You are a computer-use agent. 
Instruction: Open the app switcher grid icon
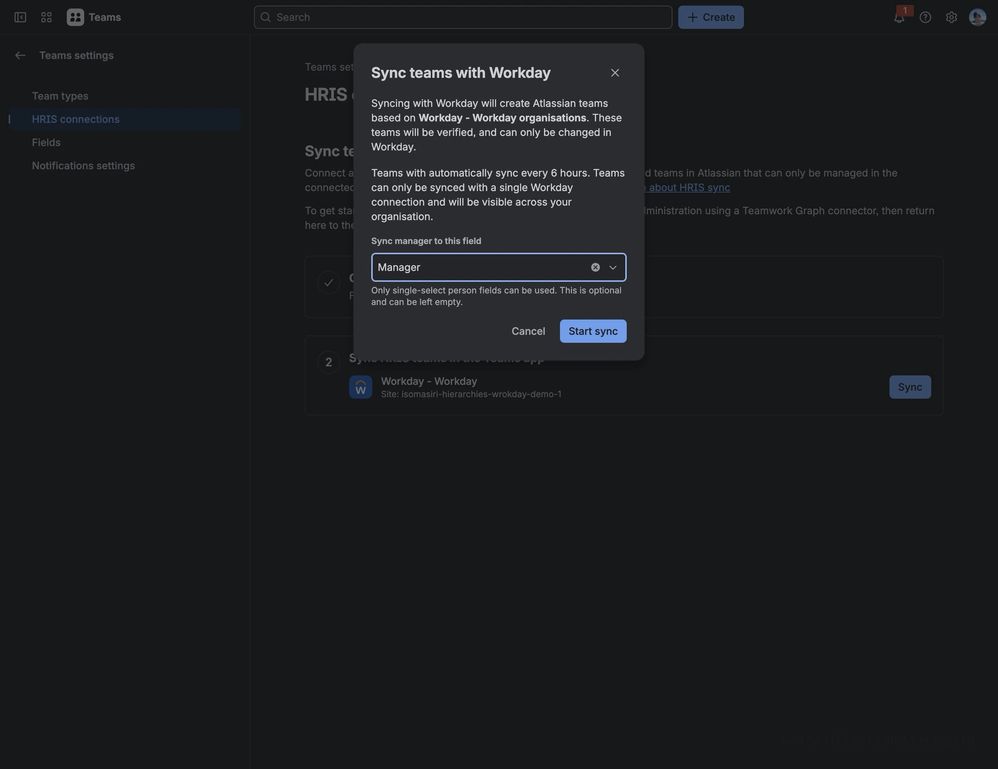46,17
